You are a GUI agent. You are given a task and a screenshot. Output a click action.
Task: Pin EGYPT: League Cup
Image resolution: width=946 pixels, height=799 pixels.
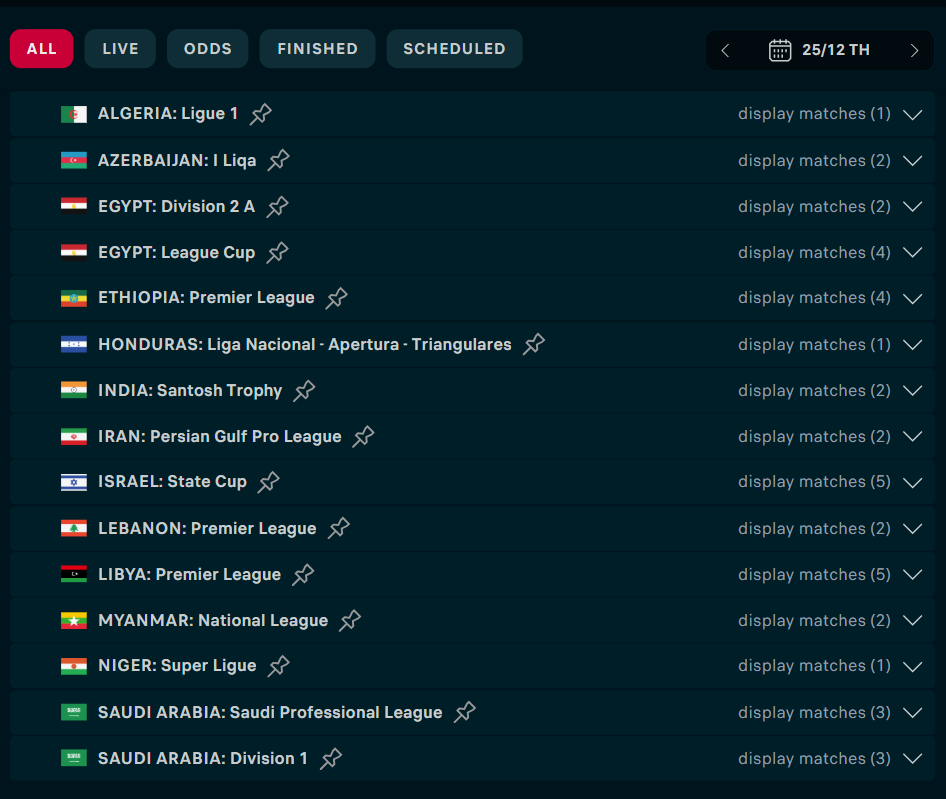[x=278, y=252]
